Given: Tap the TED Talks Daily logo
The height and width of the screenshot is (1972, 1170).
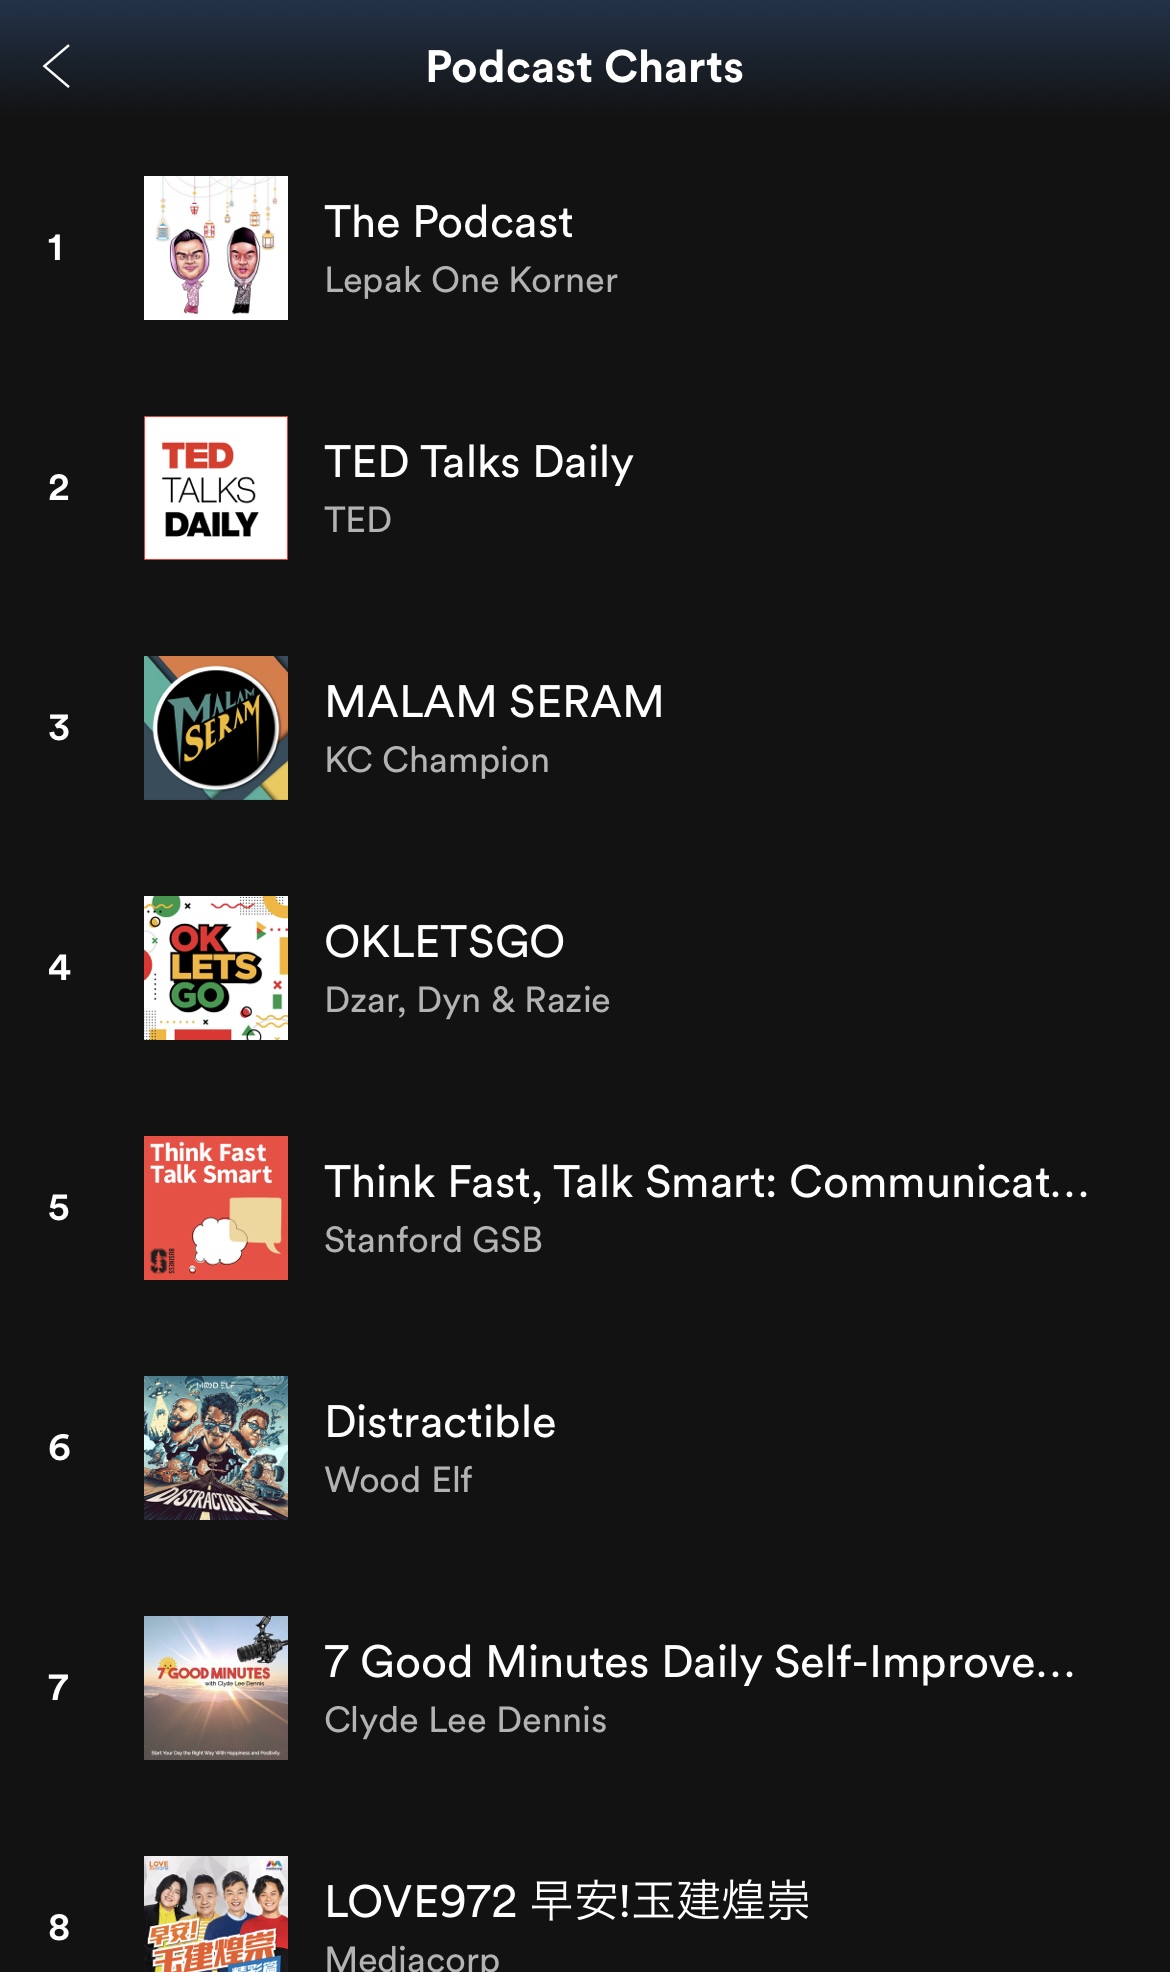Looking at the screenshot, I should click(216, 488).
